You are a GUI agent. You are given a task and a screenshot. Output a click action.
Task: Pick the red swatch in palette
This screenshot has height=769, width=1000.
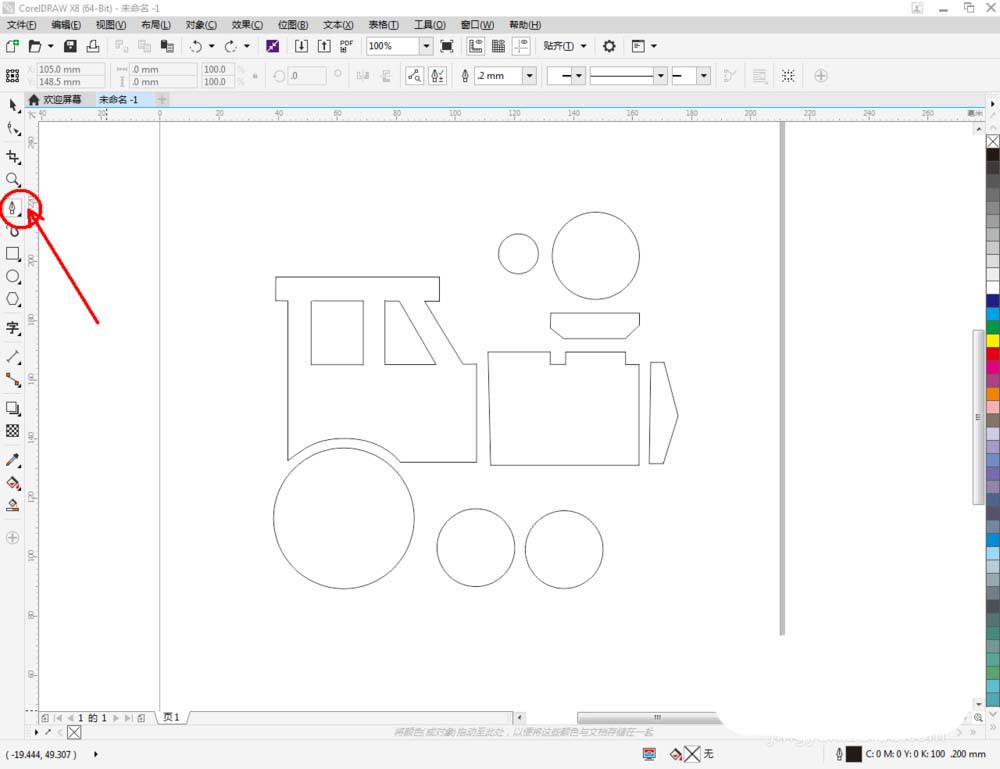993,354
